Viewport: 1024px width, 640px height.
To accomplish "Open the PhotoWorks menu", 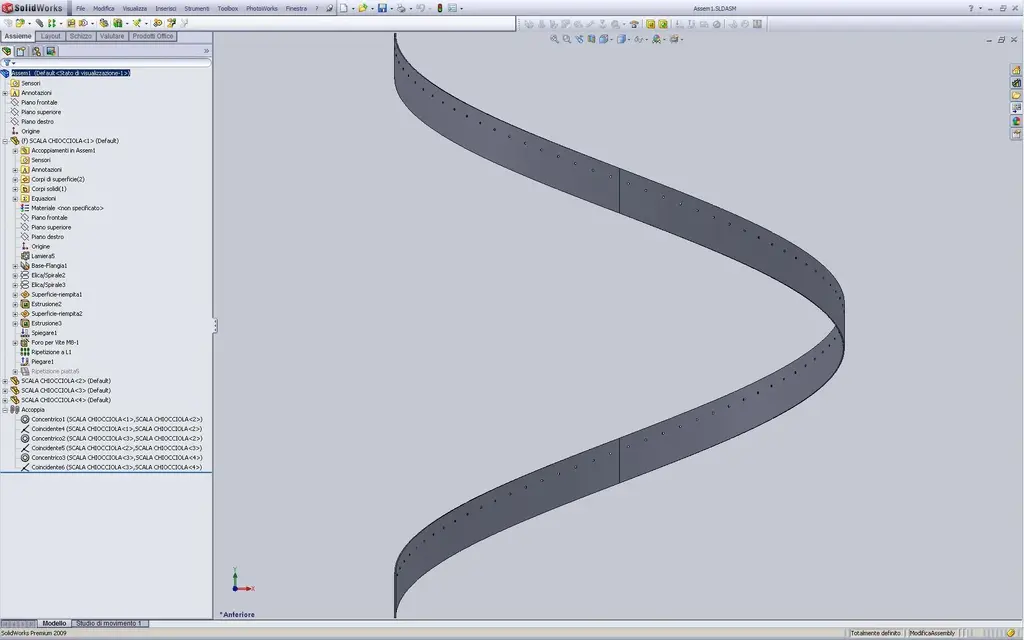I will pos(262,8).
